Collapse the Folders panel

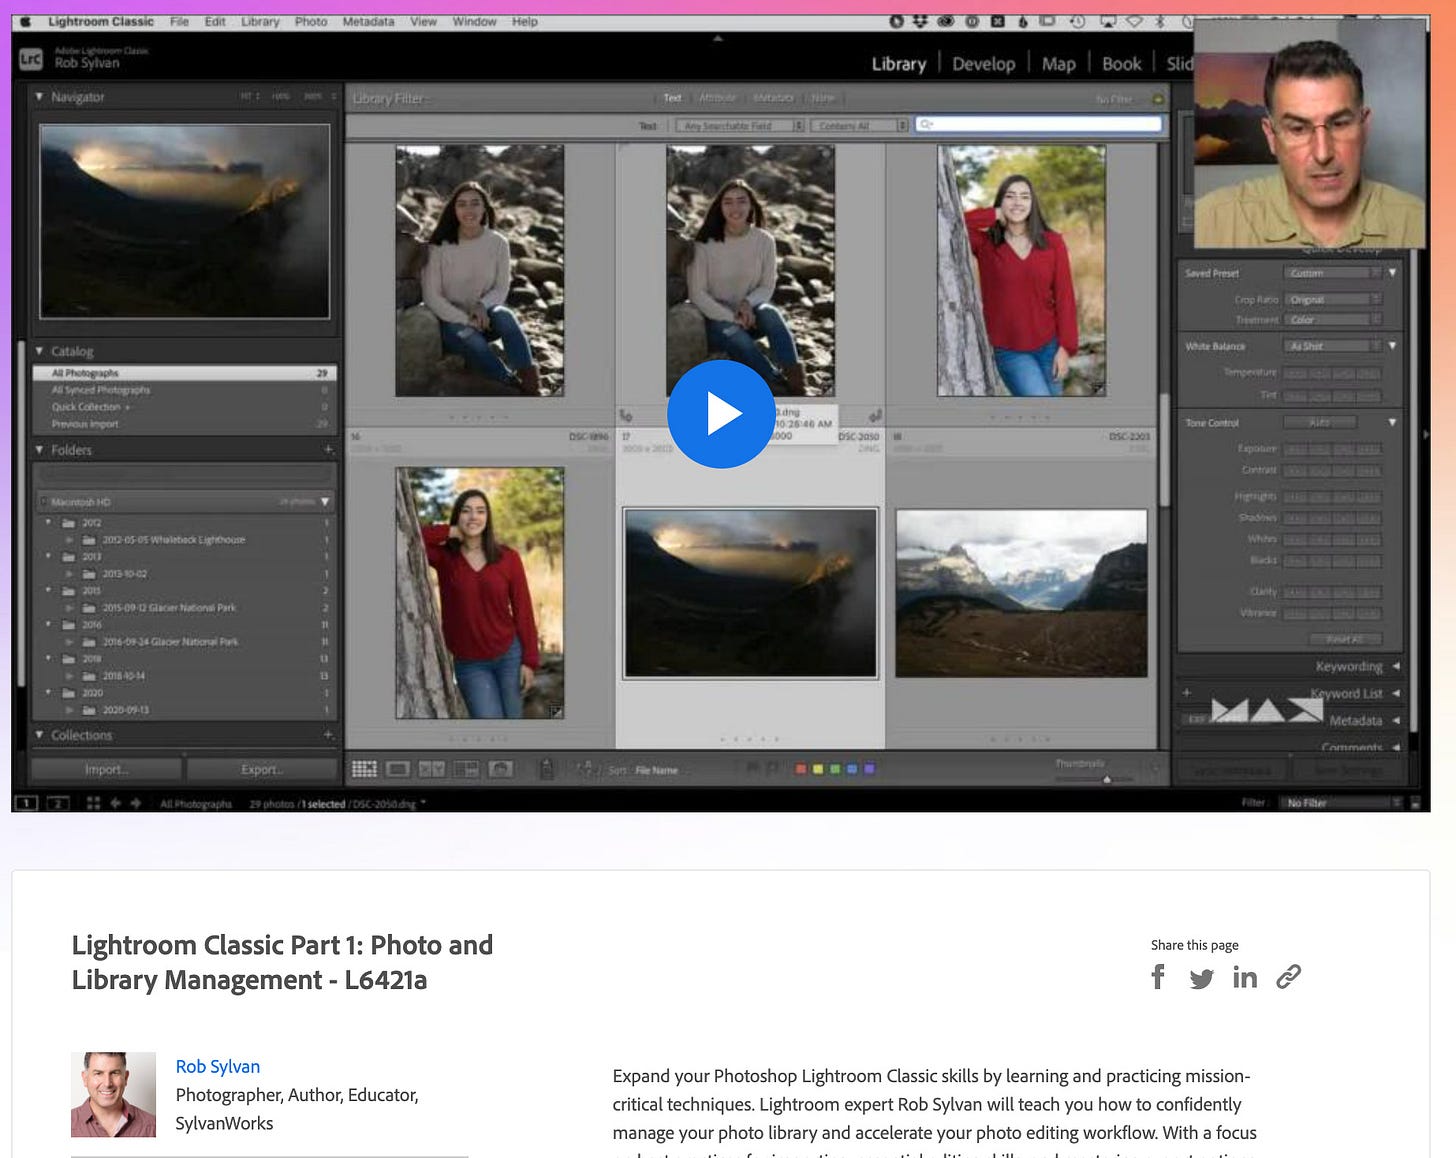coord(40,450)
